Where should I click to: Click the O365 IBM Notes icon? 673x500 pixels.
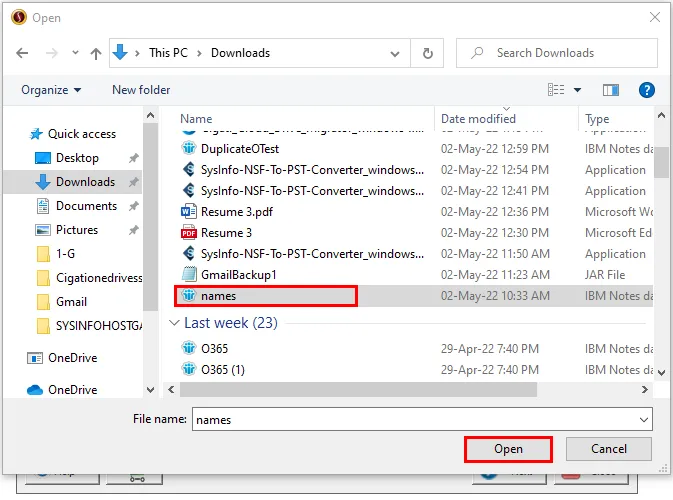coord(188,348)
